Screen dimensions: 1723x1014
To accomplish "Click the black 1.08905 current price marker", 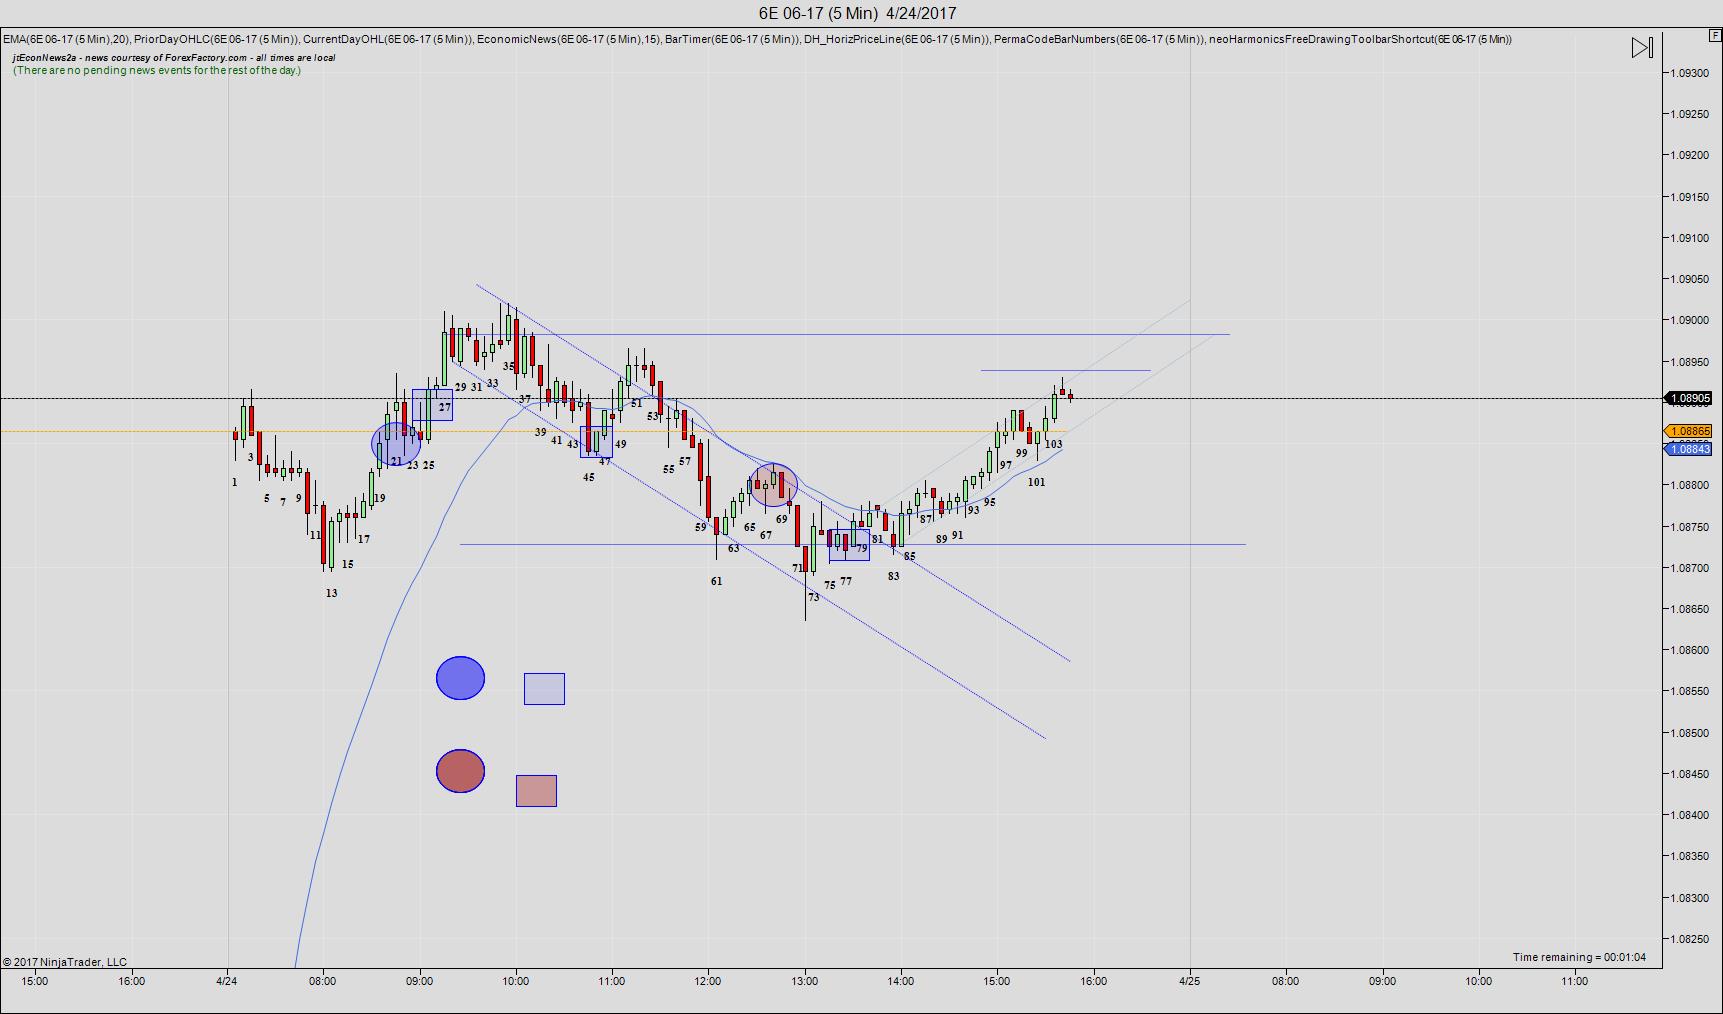I will click(1688, 398).
